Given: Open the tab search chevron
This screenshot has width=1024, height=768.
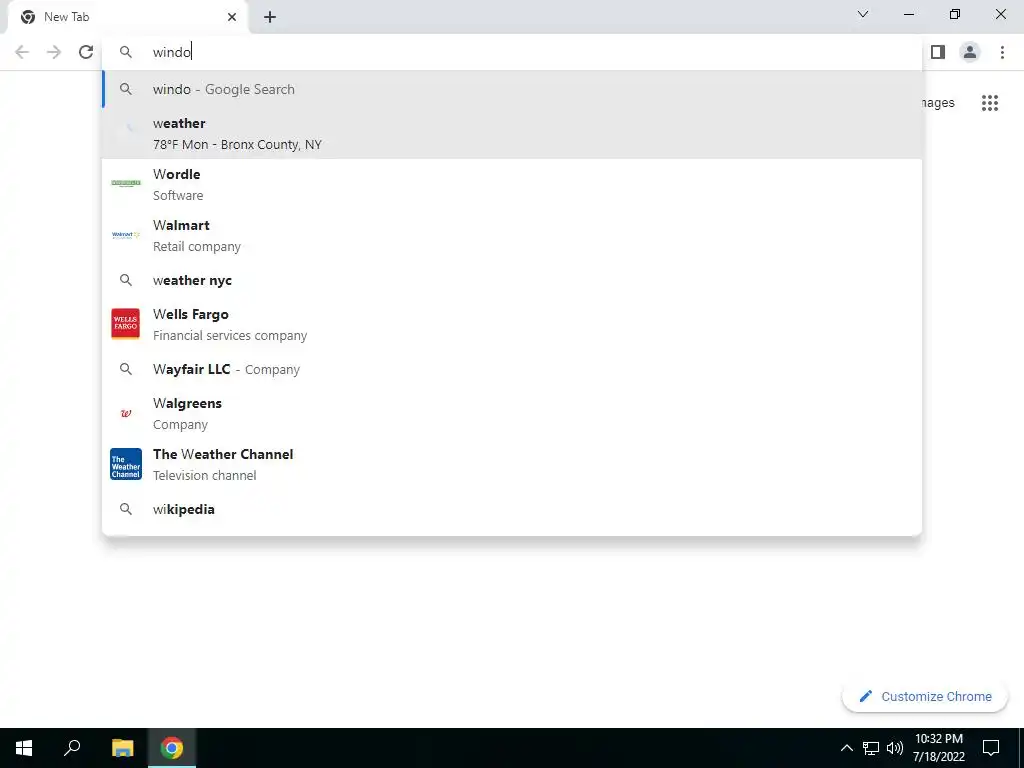Looking at the screenshot, I should tap(863, 14).
